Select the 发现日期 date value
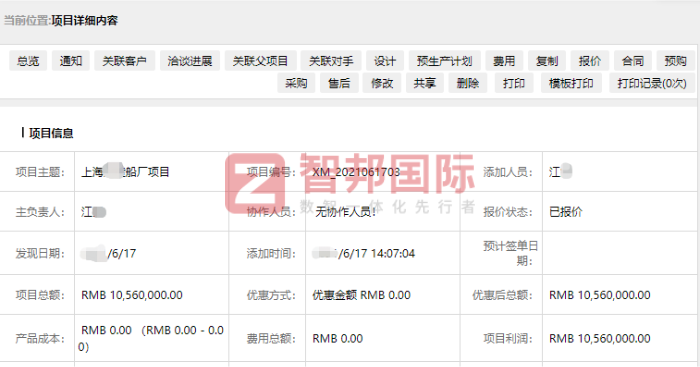Screen dimensions: 700x367 pos(108,254)
